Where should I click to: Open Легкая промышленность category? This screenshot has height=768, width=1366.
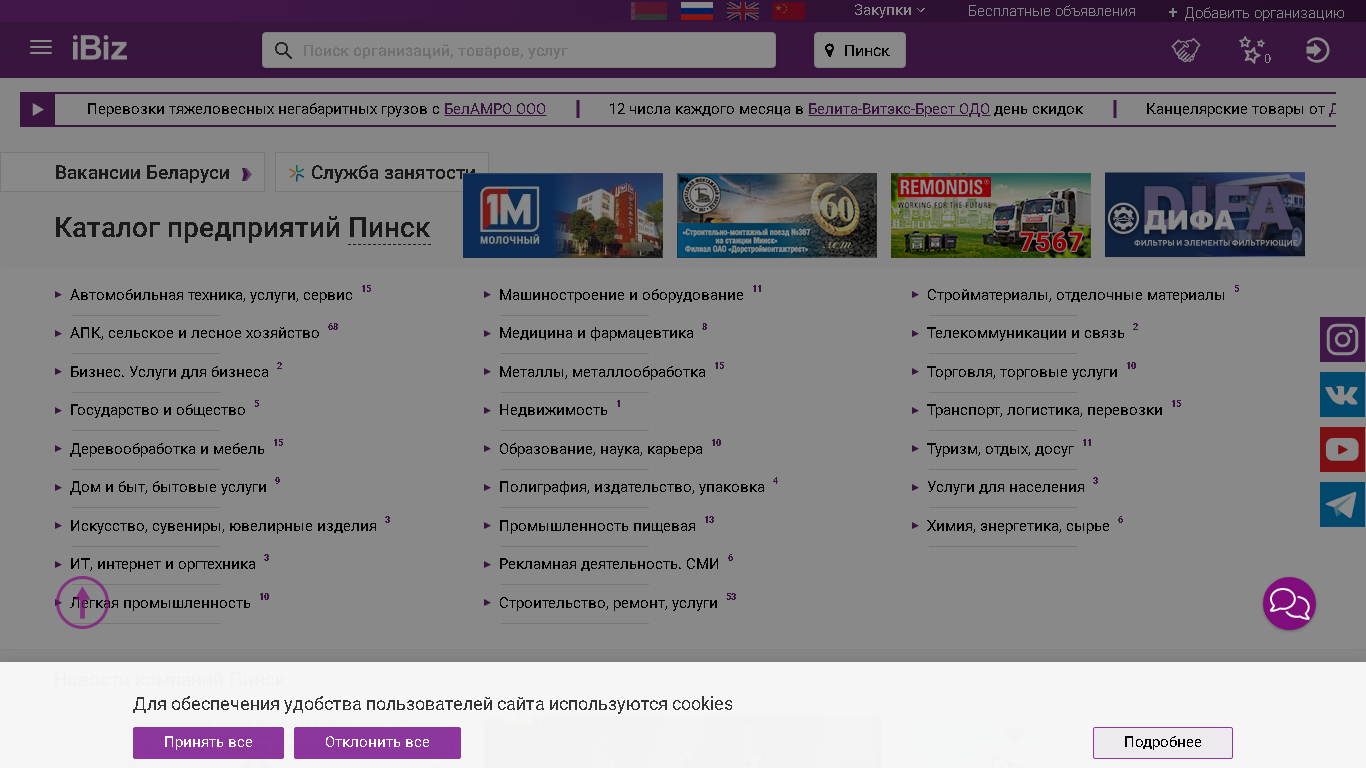pyautogui.click(x=160, y=603)
